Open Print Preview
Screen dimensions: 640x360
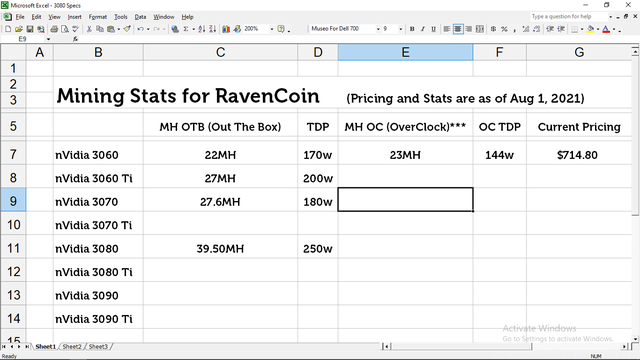tap(64, 29)
